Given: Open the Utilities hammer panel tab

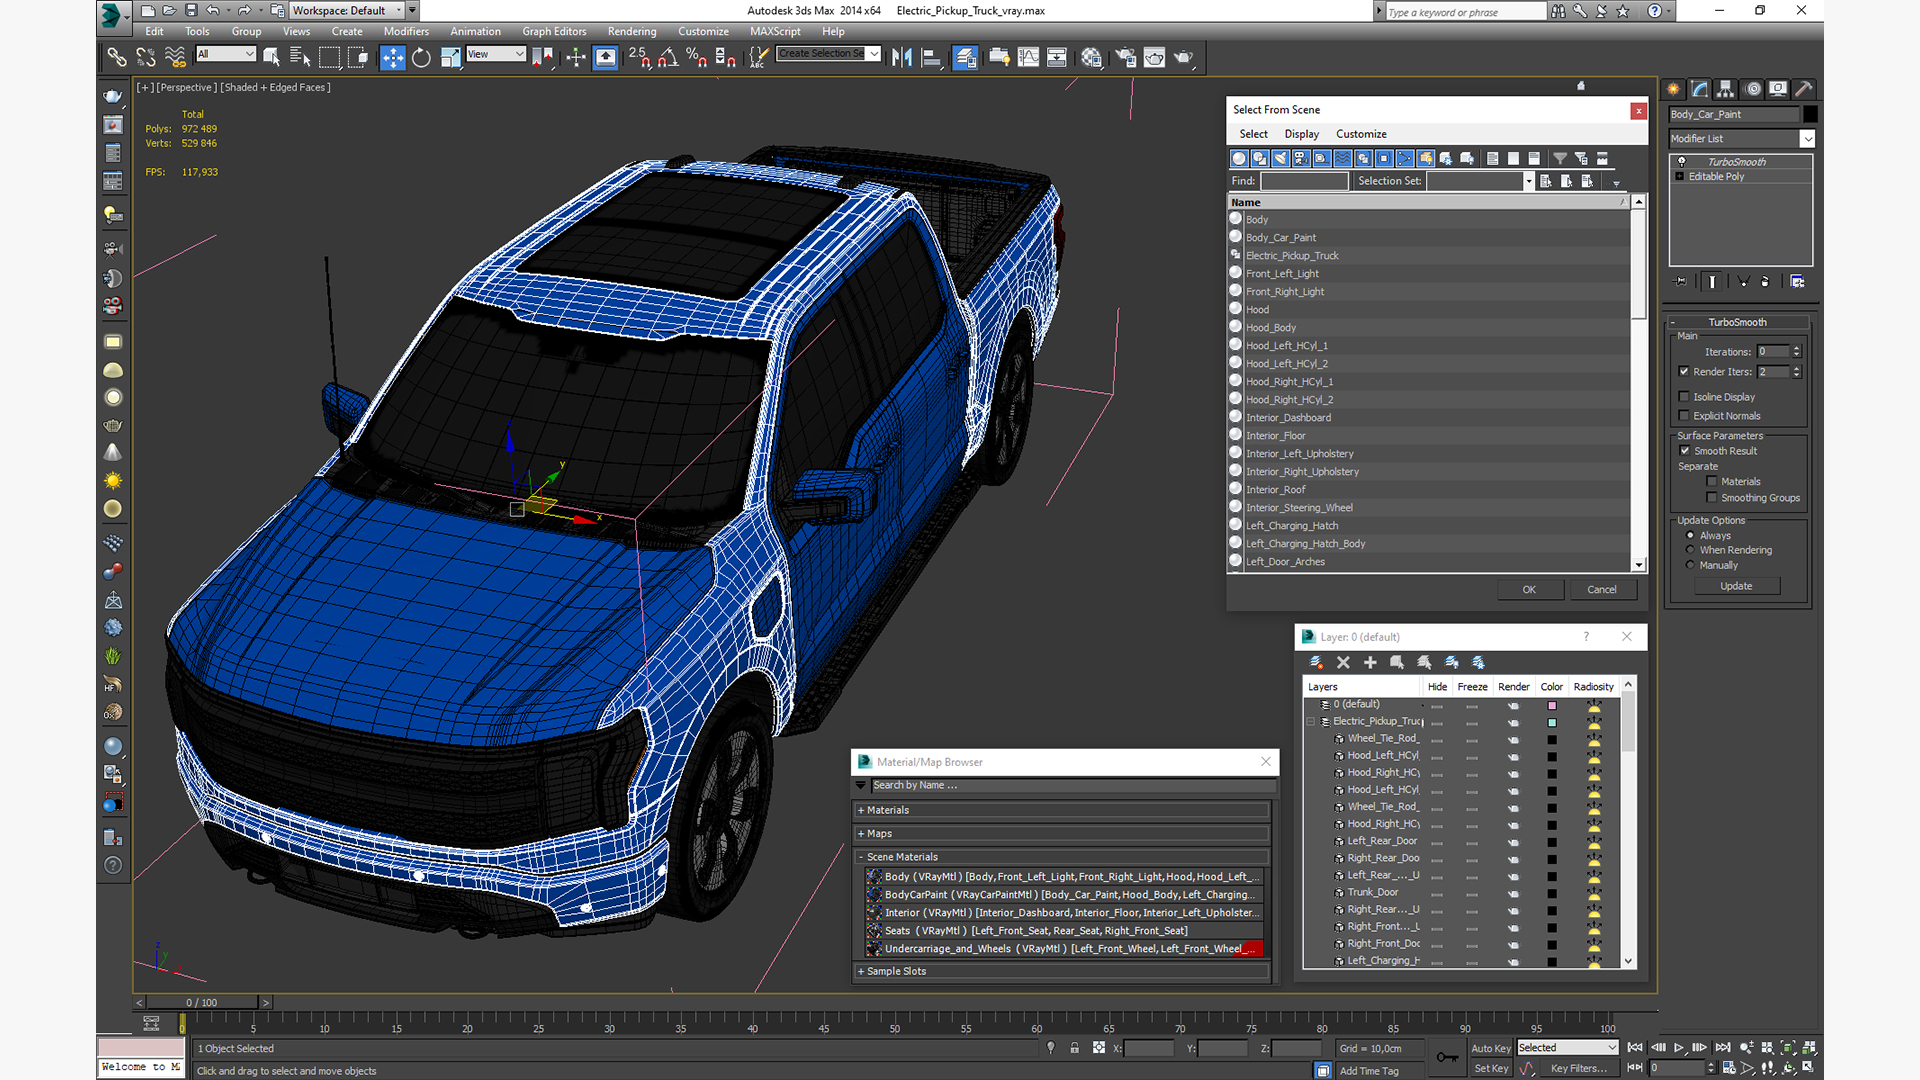Looking at the screenshot, I should [x=1804, y=89].
